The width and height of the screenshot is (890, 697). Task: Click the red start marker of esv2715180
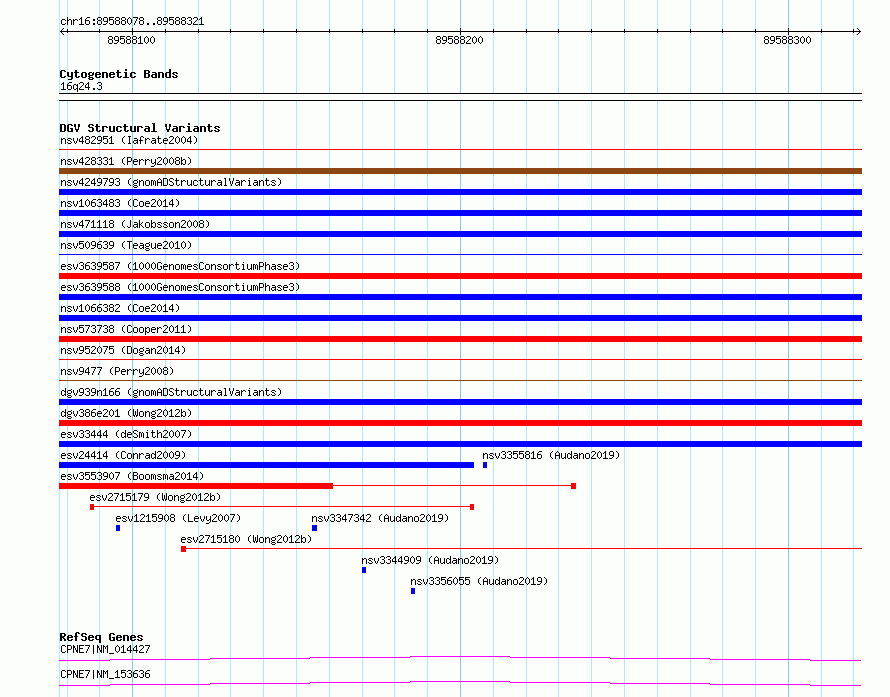[183, 549]
